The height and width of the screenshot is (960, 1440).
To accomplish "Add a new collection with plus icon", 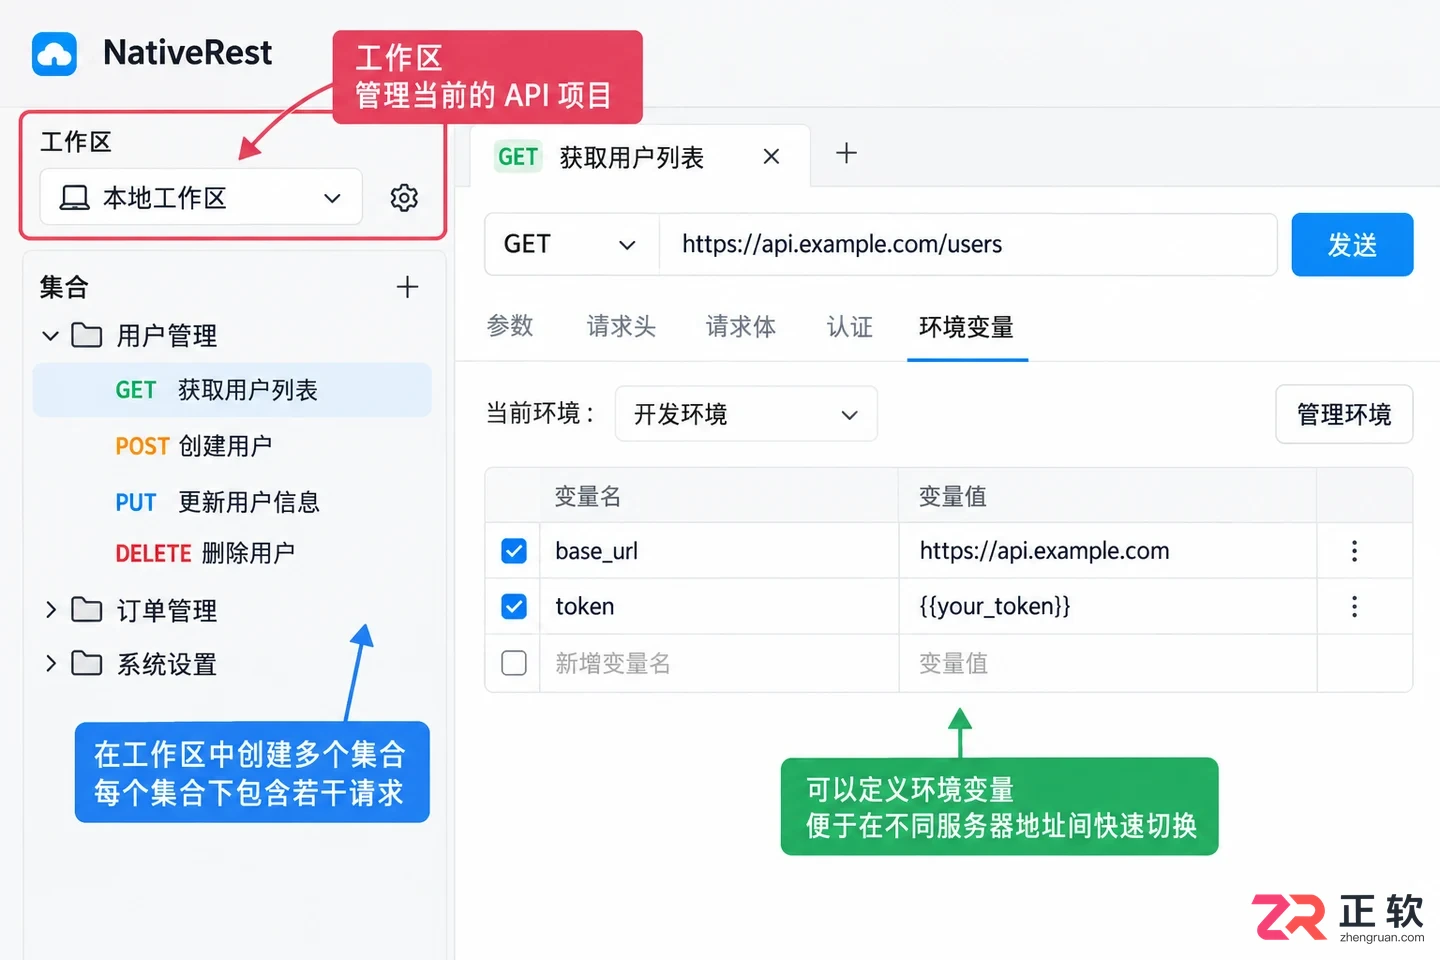I will [x=407, y=288].
